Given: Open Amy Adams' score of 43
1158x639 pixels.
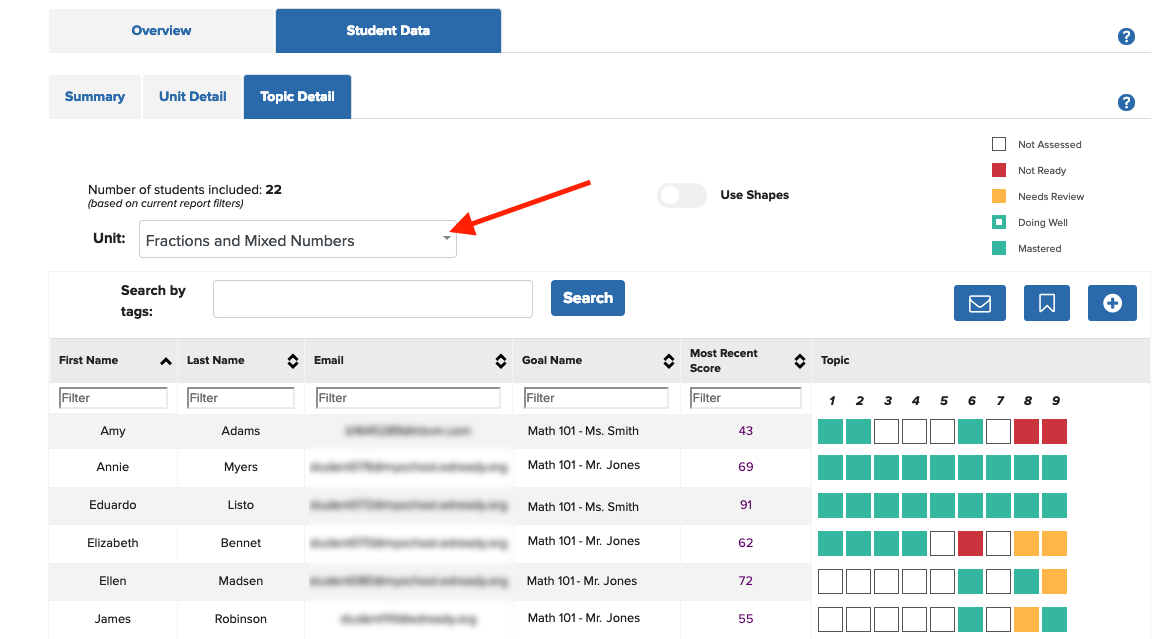Looking at the screenshot, I should pyautogui.click(x=745, y=429).
